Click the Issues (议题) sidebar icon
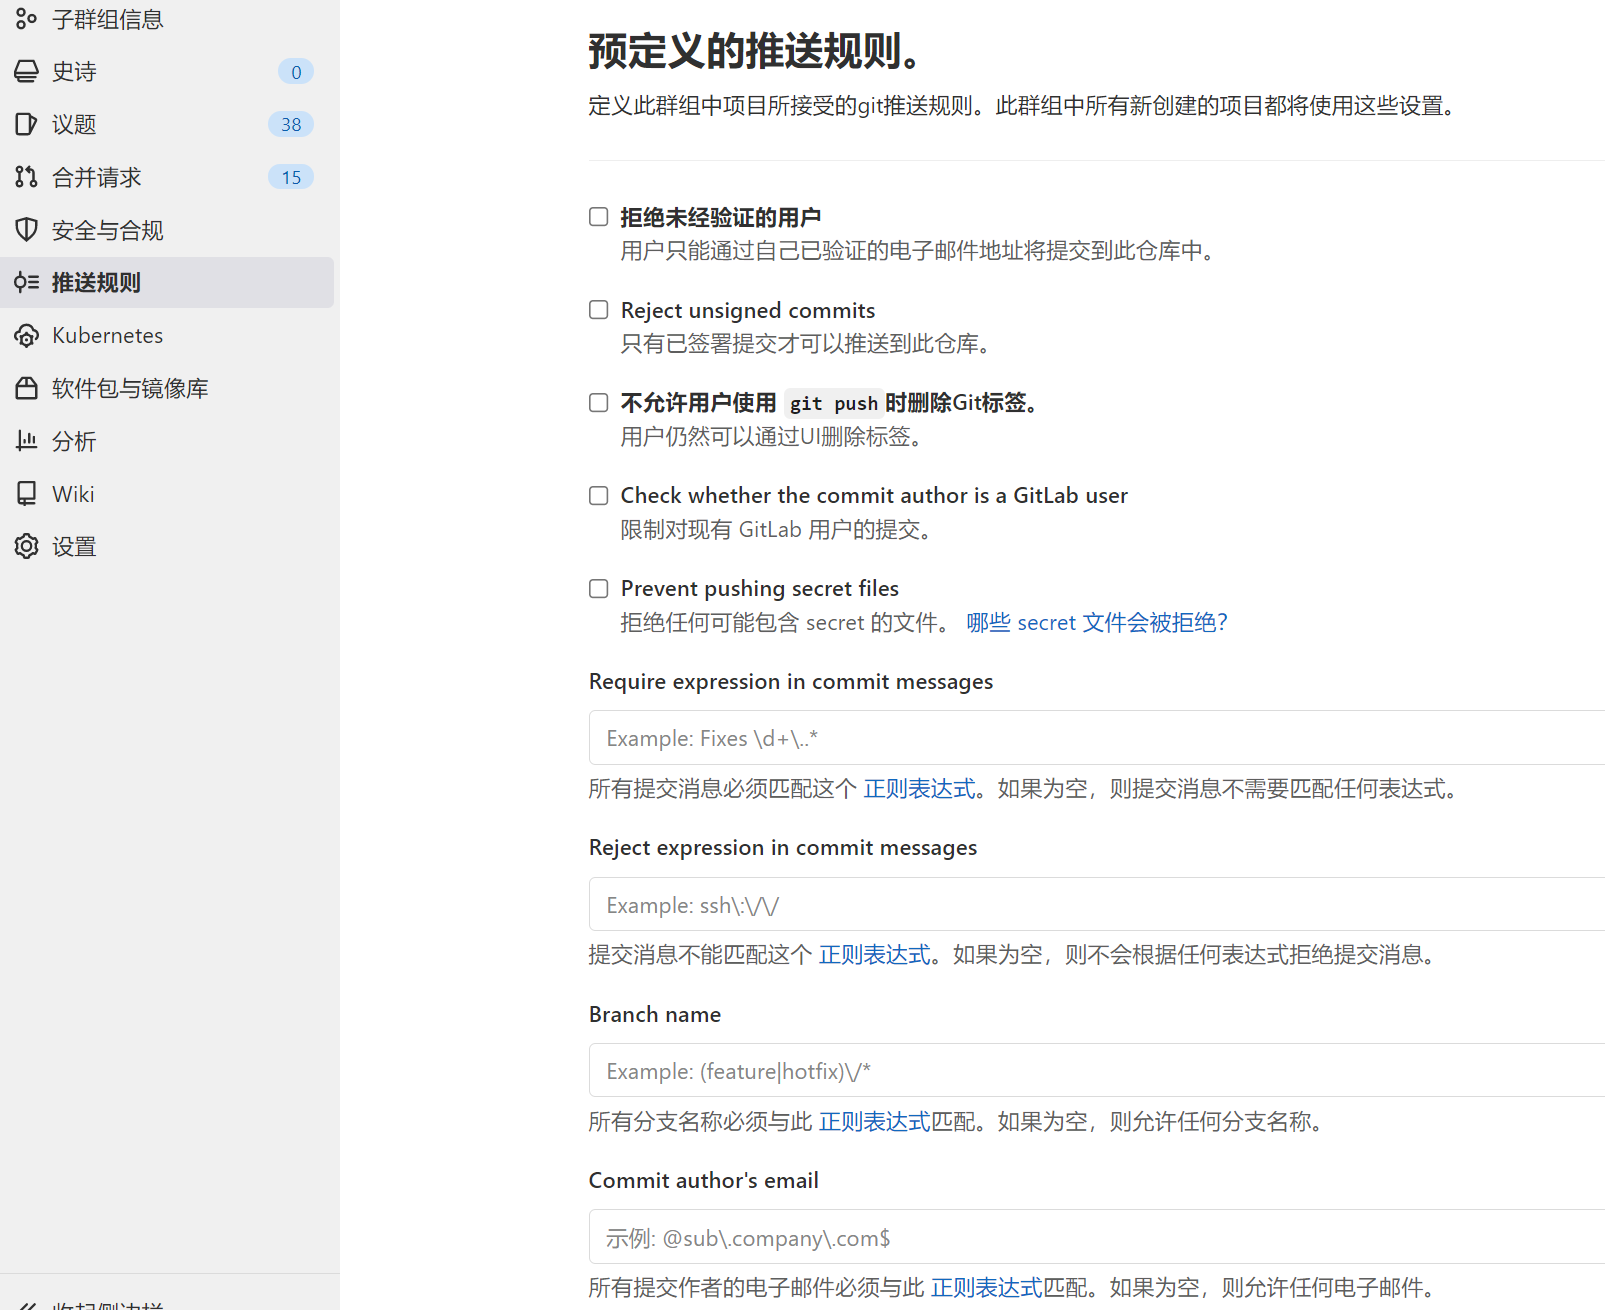Image resolution: width=1605 pixels, height=1310 pixels. click(26, 124)
